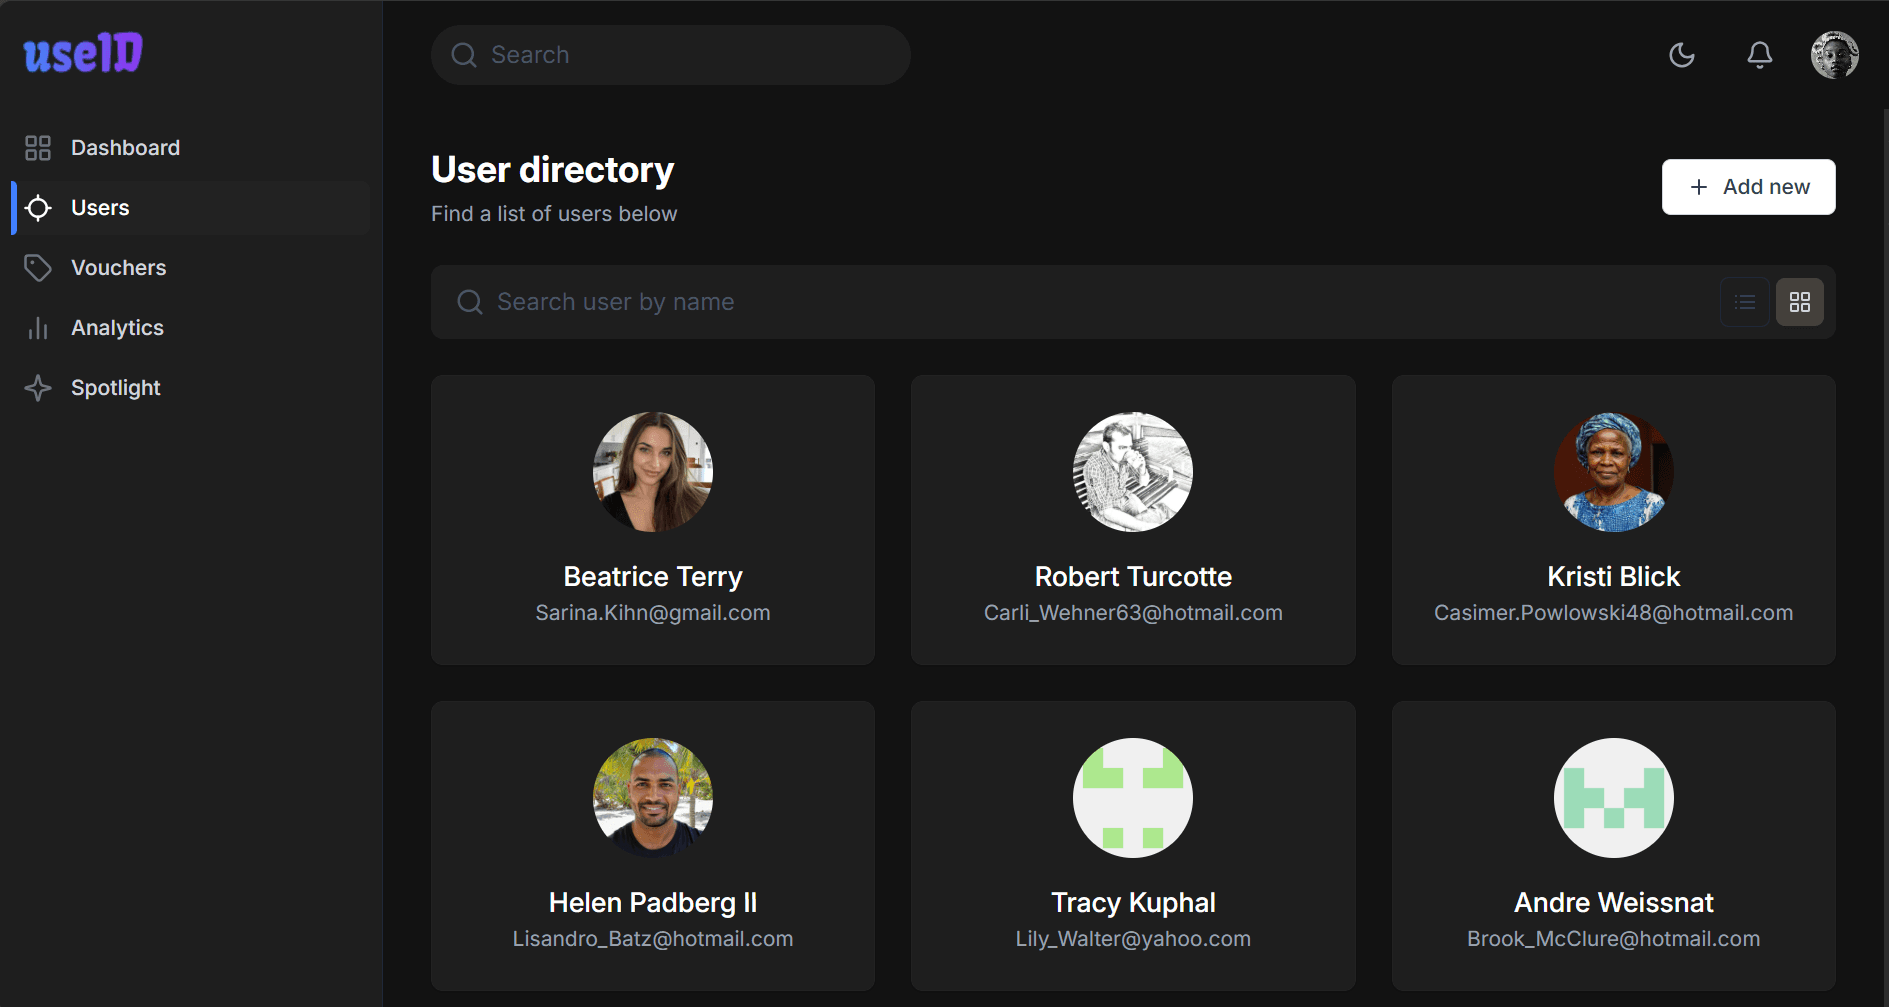Select the name Kristi Blick
The height and width of the screenshot is (1007, 1889).
point(1614,577)
